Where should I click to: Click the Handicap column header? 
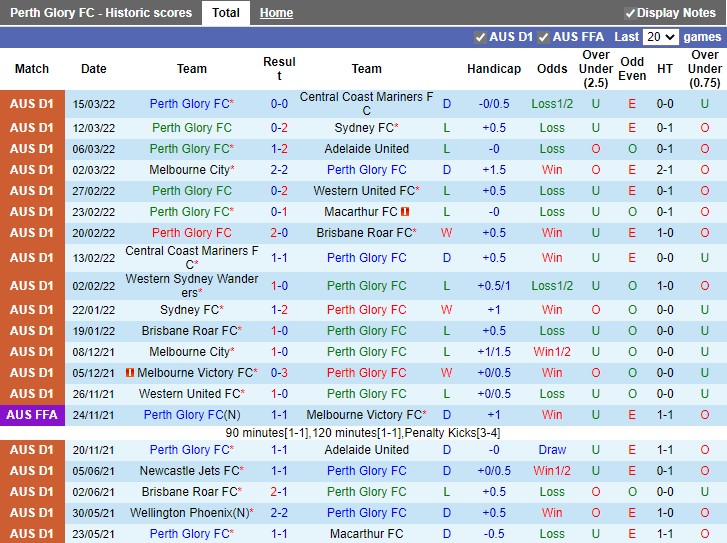493,69
